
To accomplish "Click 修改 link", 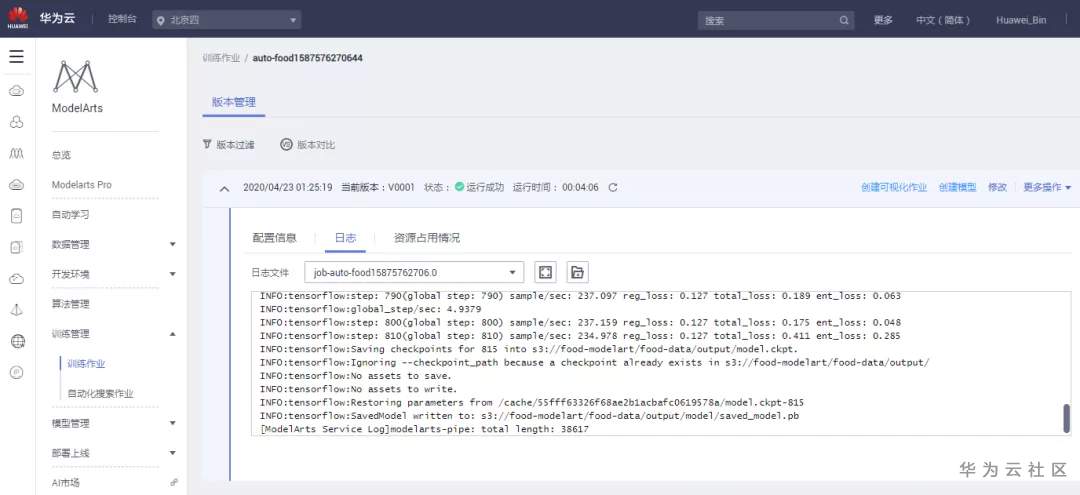I will click(997, 187).
